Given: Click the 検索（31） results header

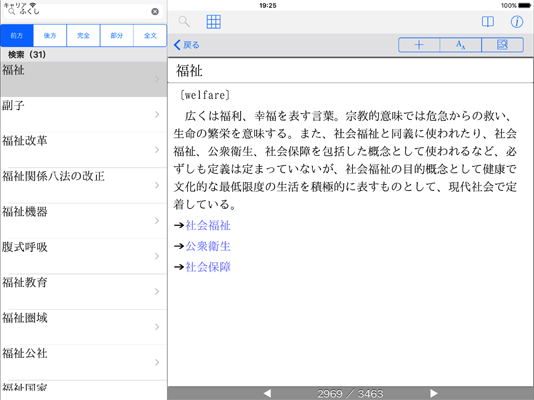Looking at the screenshot, I should pyautogui.click(x=27, y=54).
